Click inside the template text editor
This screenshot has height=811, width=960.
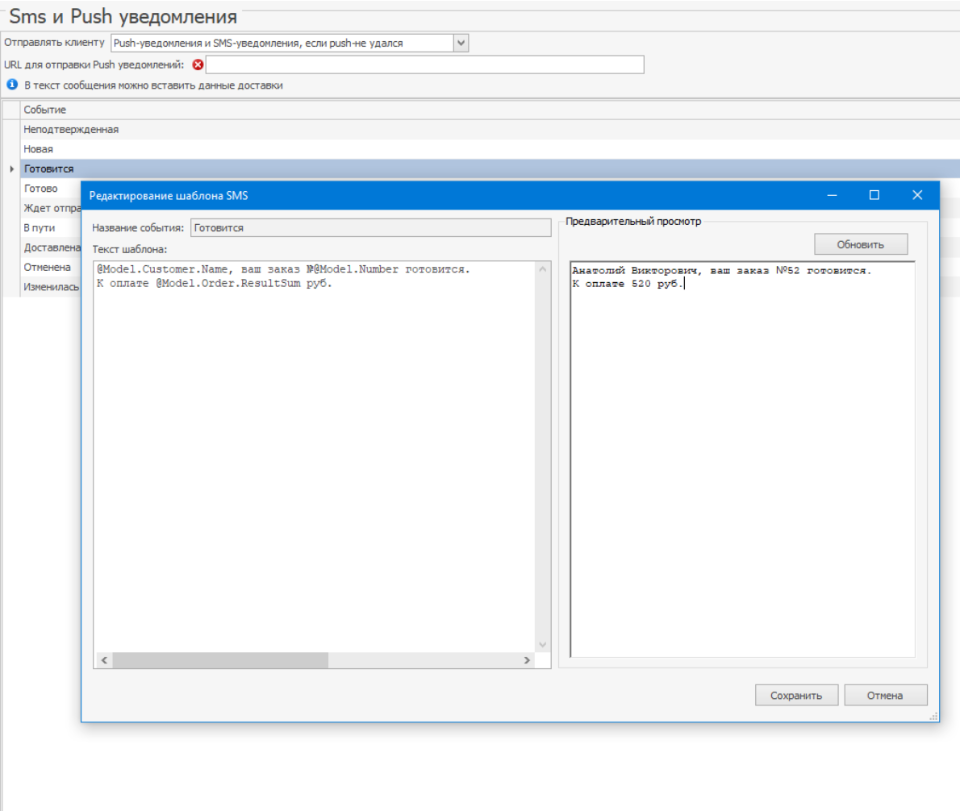(x=315, y=450)
